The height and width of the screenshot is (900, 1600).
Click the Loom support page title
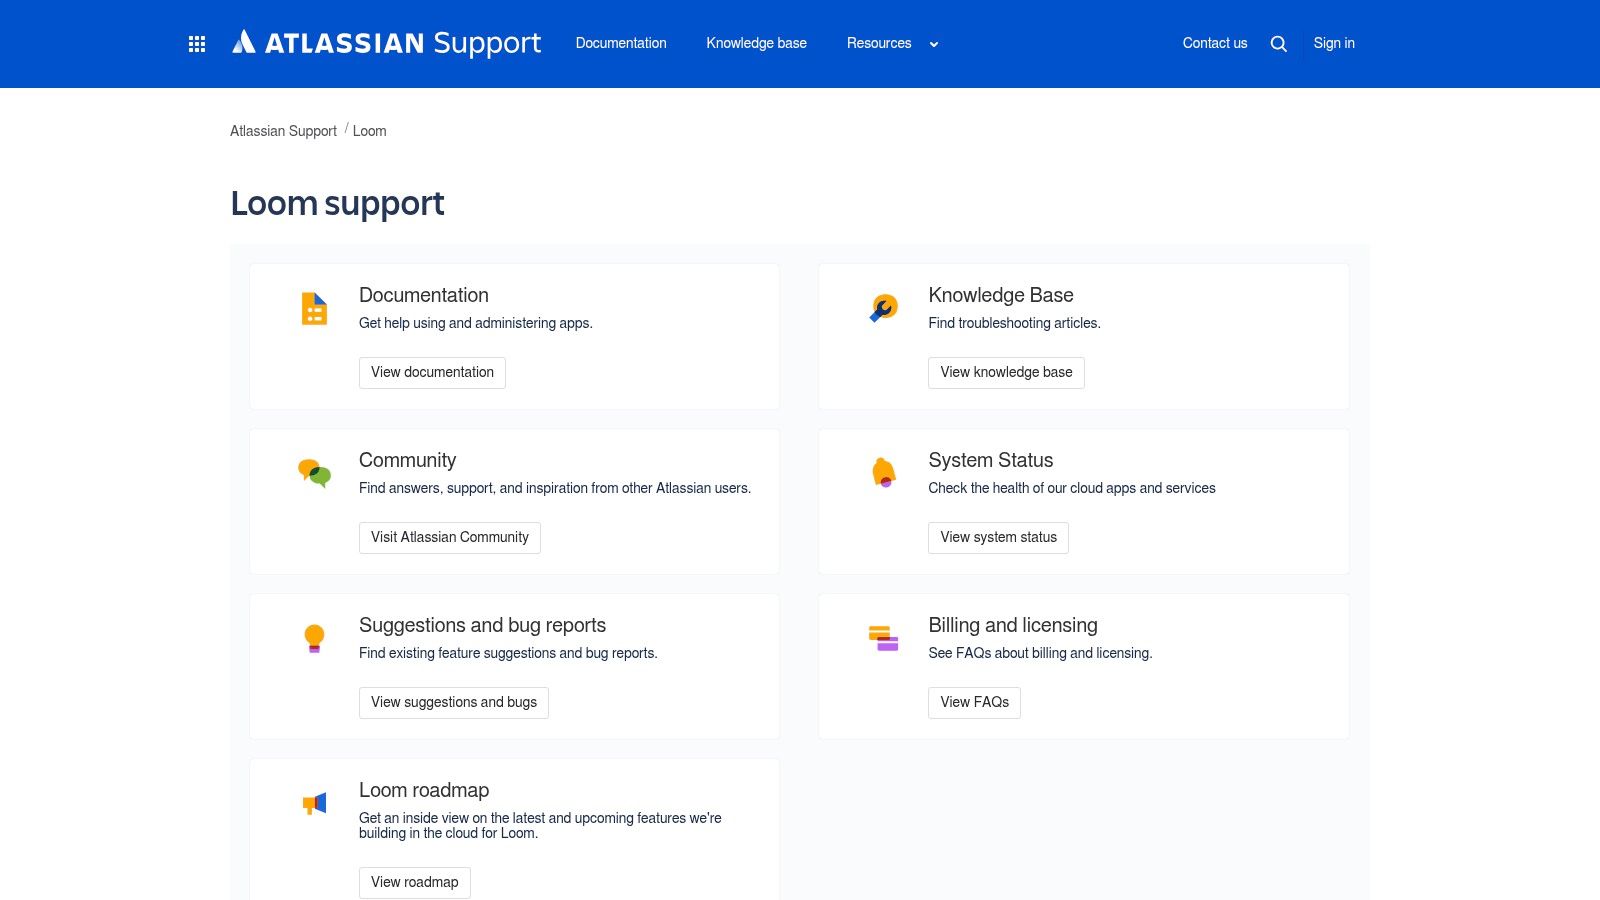[337, 203]
